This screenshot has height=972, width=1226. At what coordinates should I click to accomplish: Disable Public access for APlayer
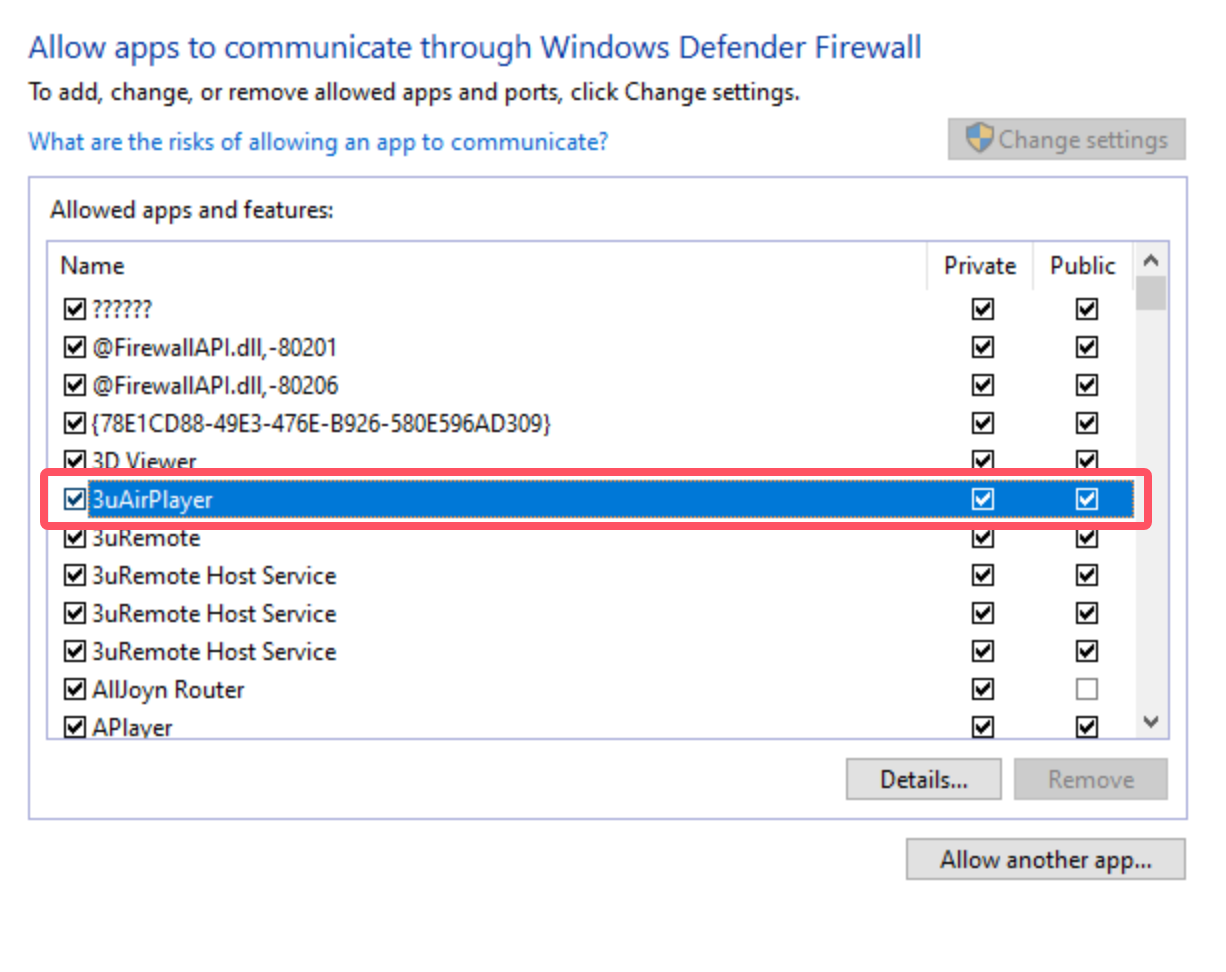[x=1087, y=727]
